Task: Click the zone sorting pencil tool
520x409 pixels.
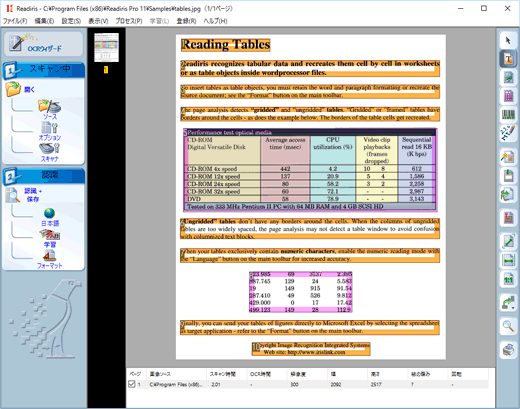Action: 508,133
